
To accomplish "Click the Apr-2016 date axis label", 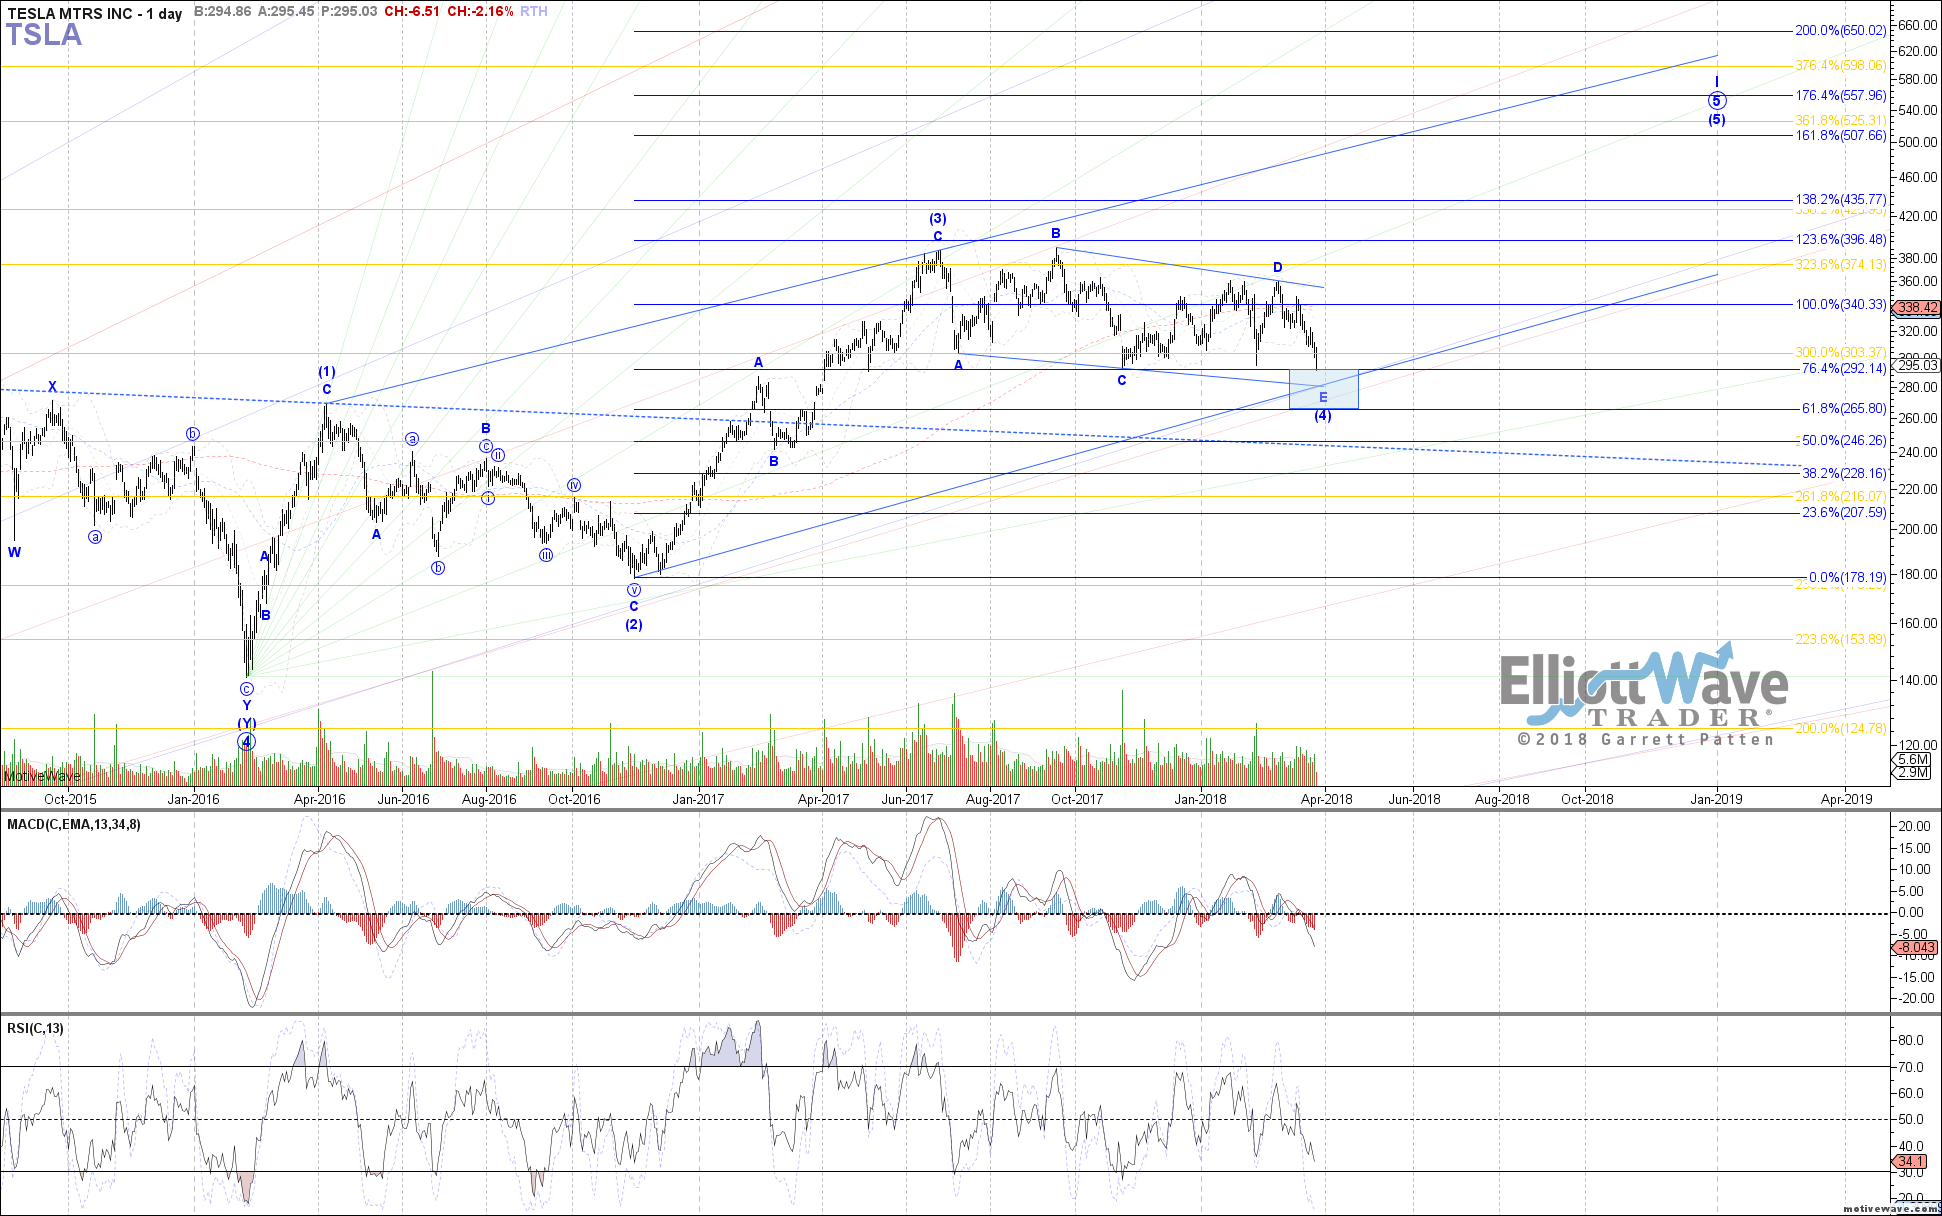I will pos(319,799).
